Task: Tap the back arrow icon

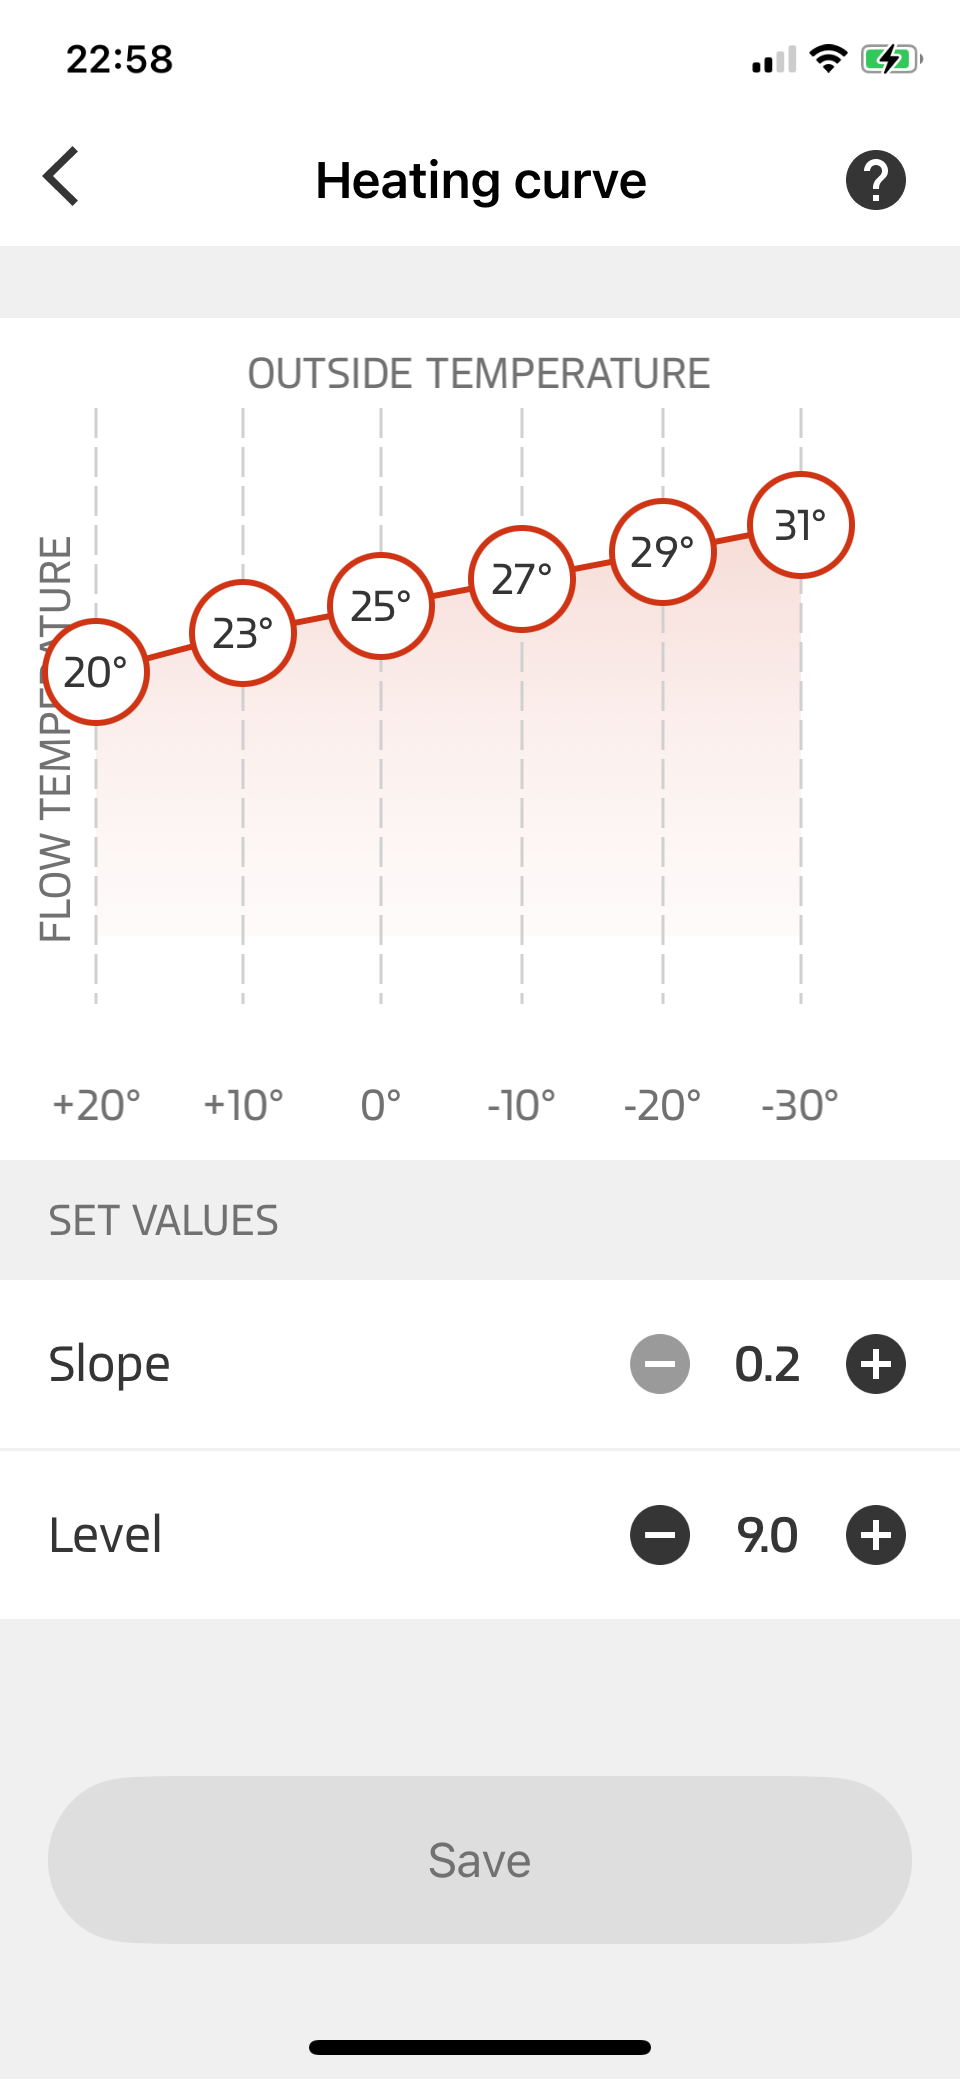Action: (61, 177)
